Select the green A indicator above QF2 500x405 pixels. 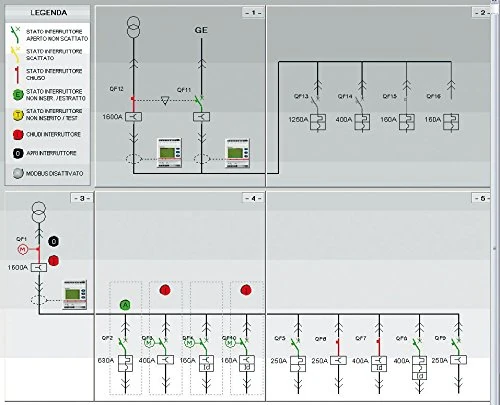click(x=125, y=305)
